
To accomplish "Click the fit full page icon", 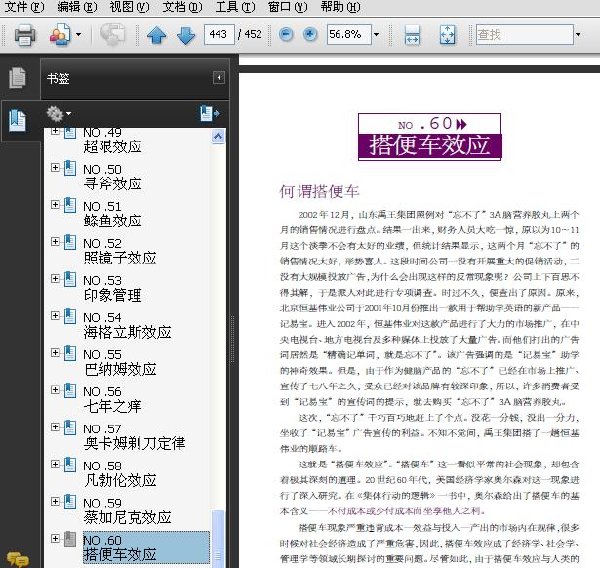I will [x=448, y=35].
